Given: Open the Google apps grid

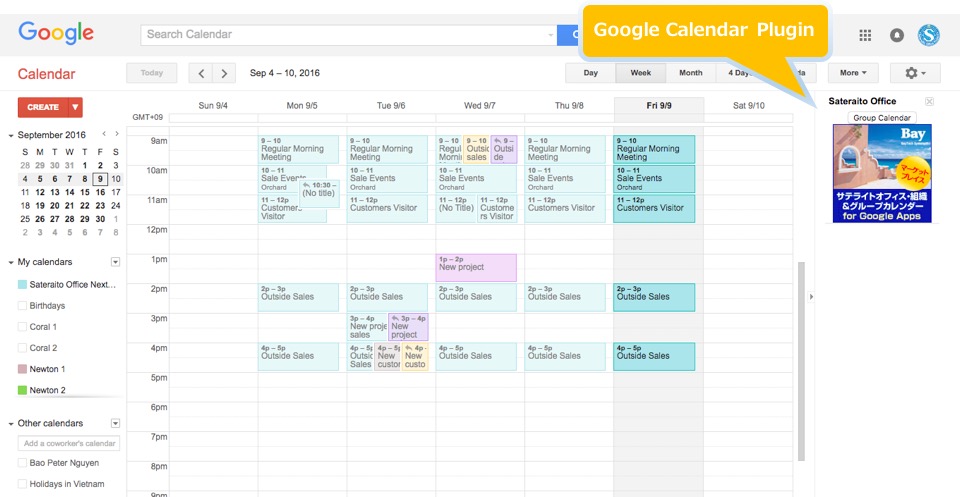Looking at the screenshot, I should coord(865,35).
